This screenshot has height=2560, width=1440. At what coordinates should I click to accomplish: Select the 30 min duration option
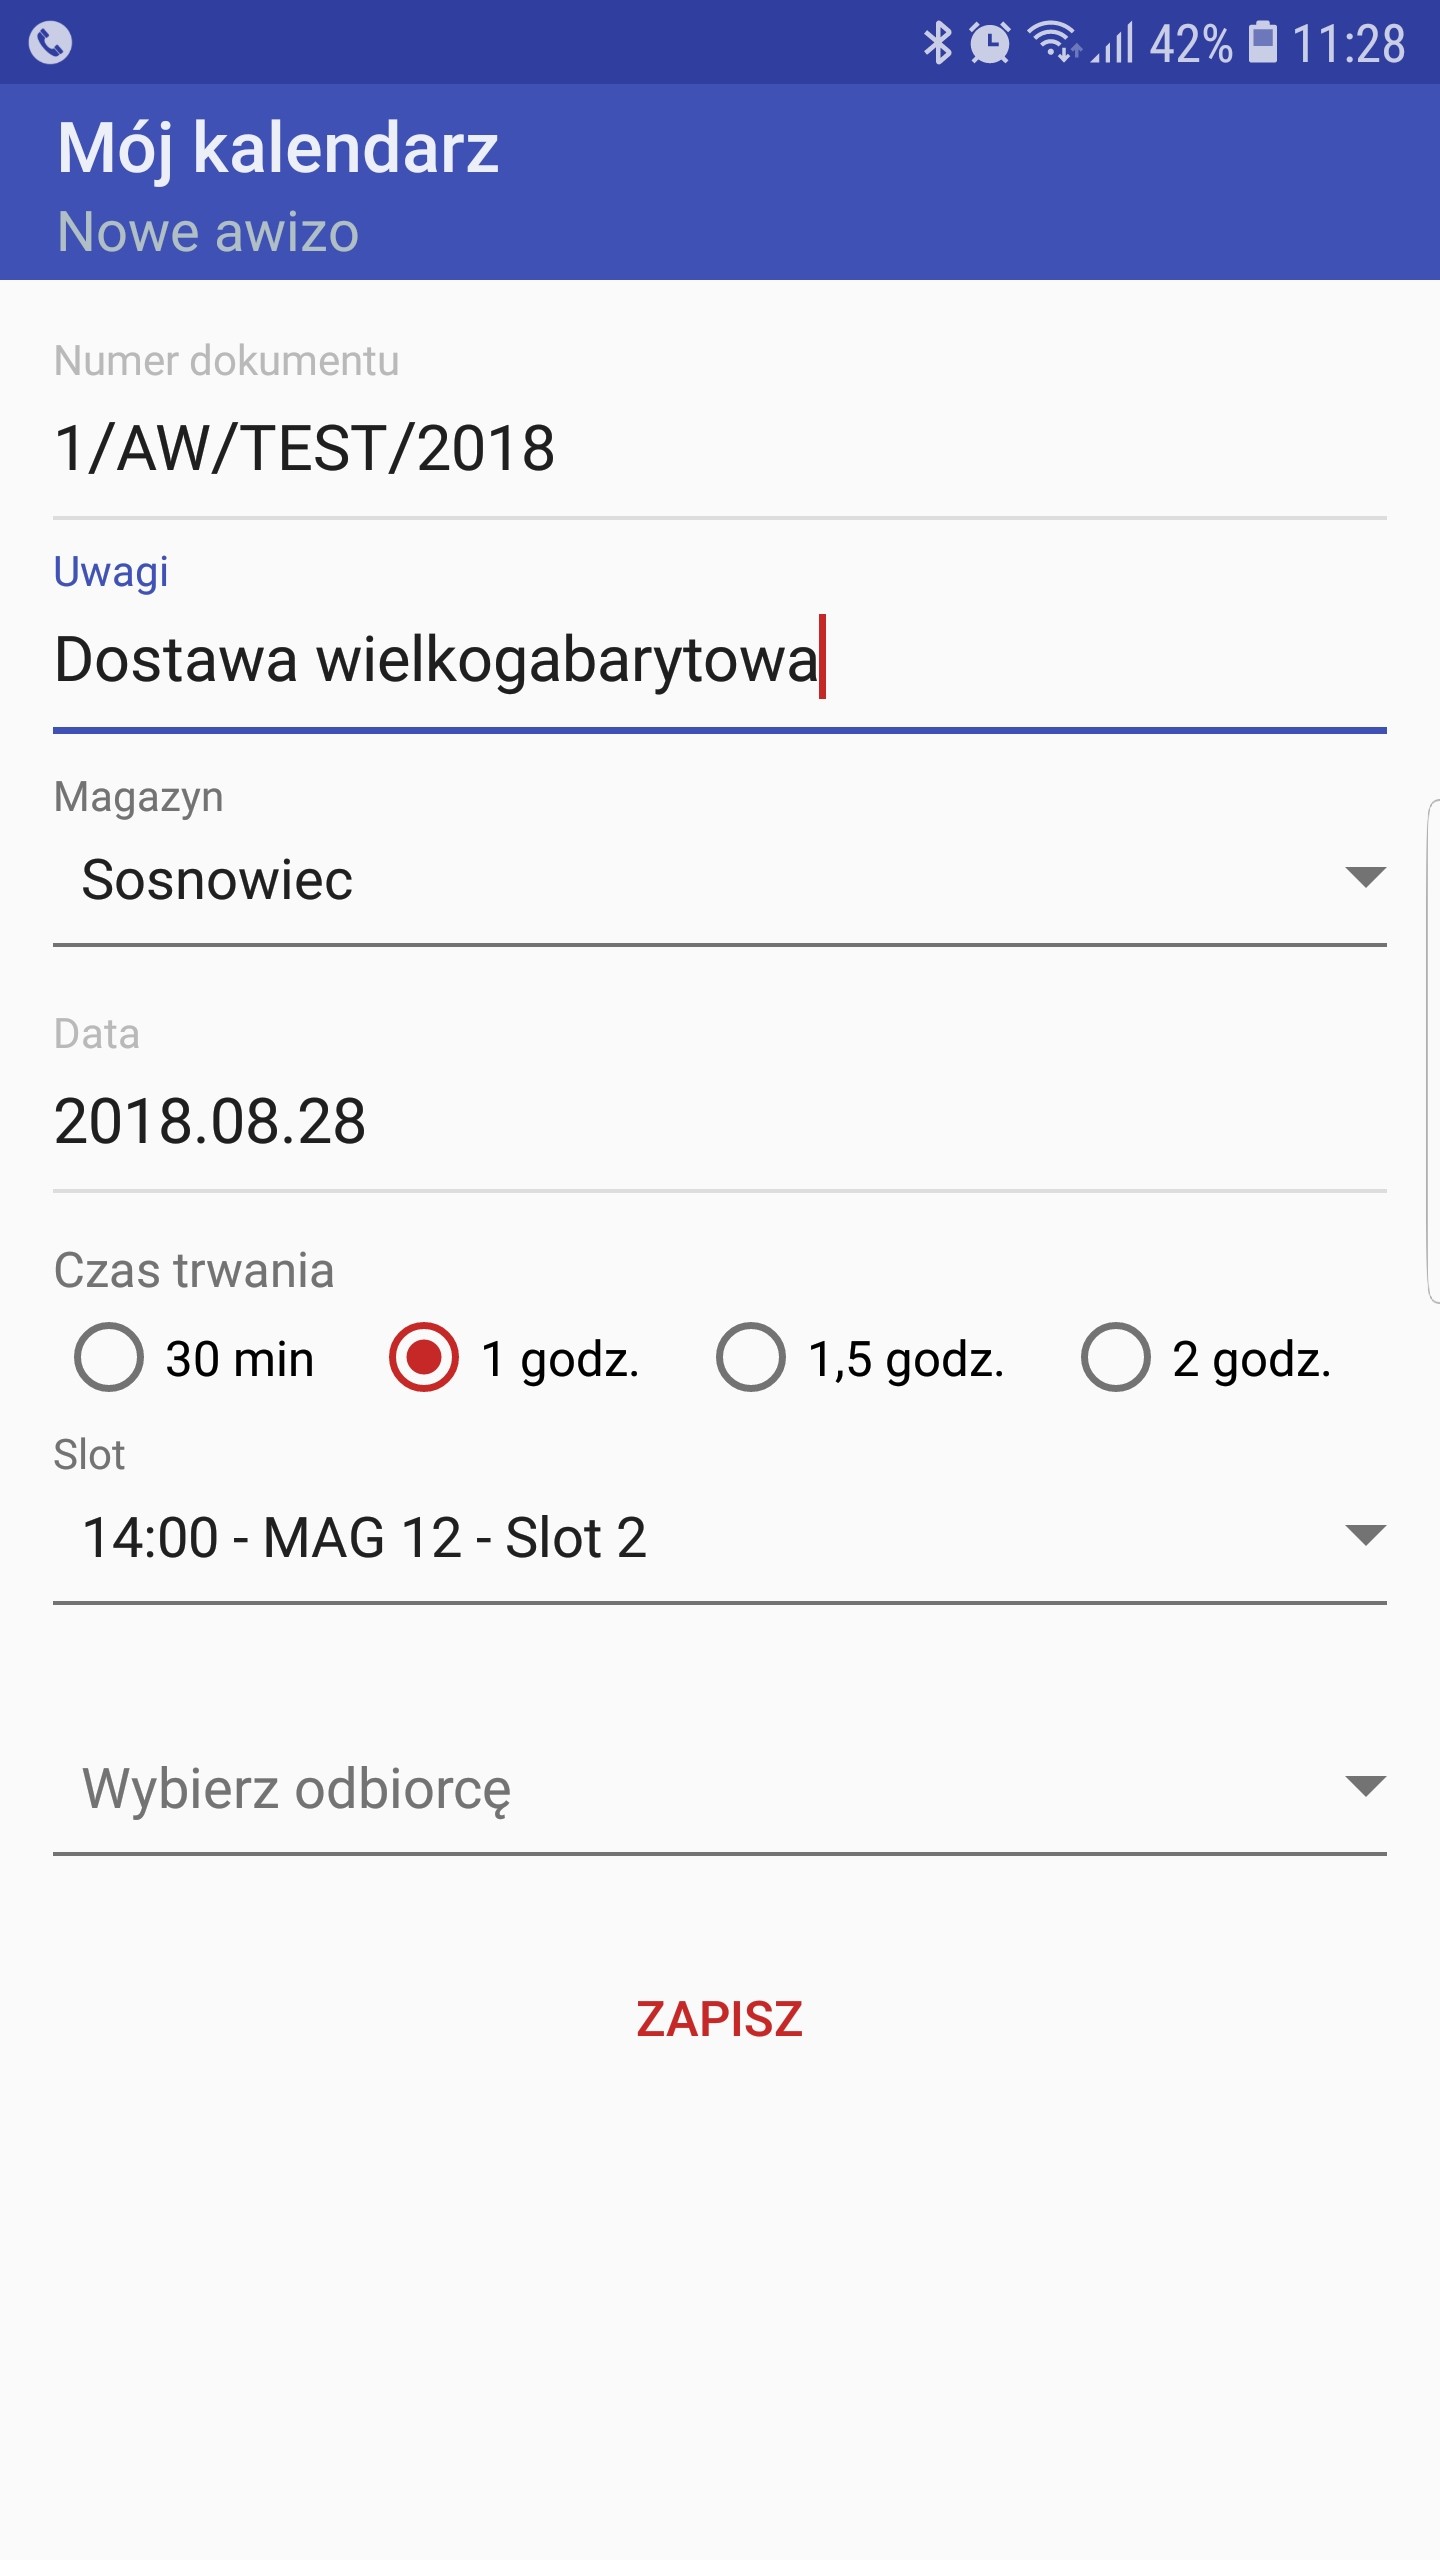coord(194,1358)
